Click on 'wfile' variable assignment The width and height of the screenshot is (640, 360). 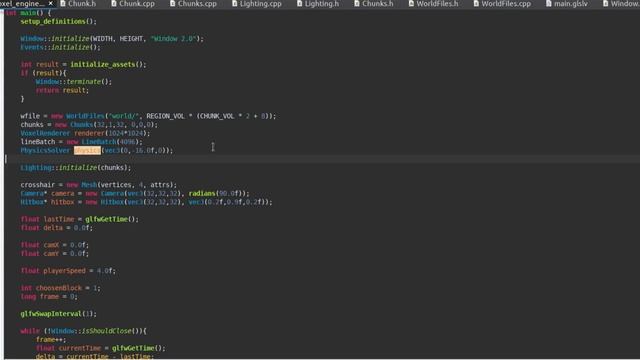click(30, 116)
